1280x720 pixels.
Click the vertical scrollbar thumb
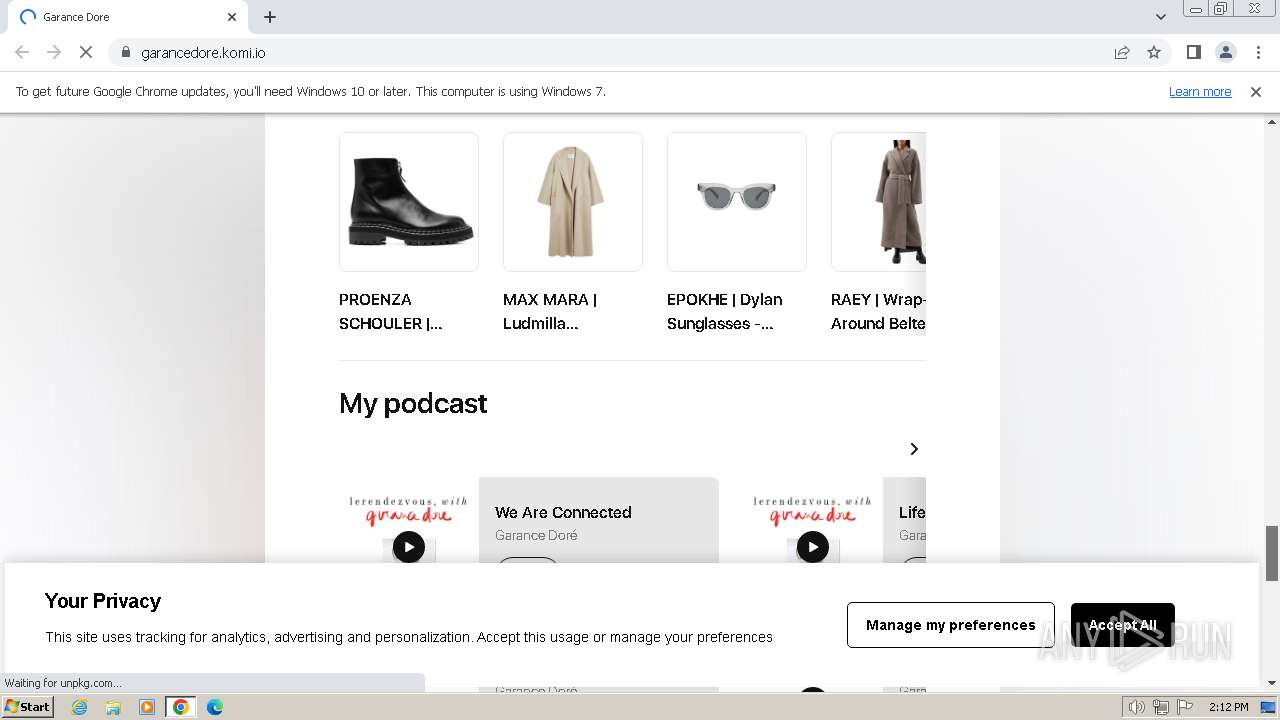pyautogui.click(x=1272, y=552)
